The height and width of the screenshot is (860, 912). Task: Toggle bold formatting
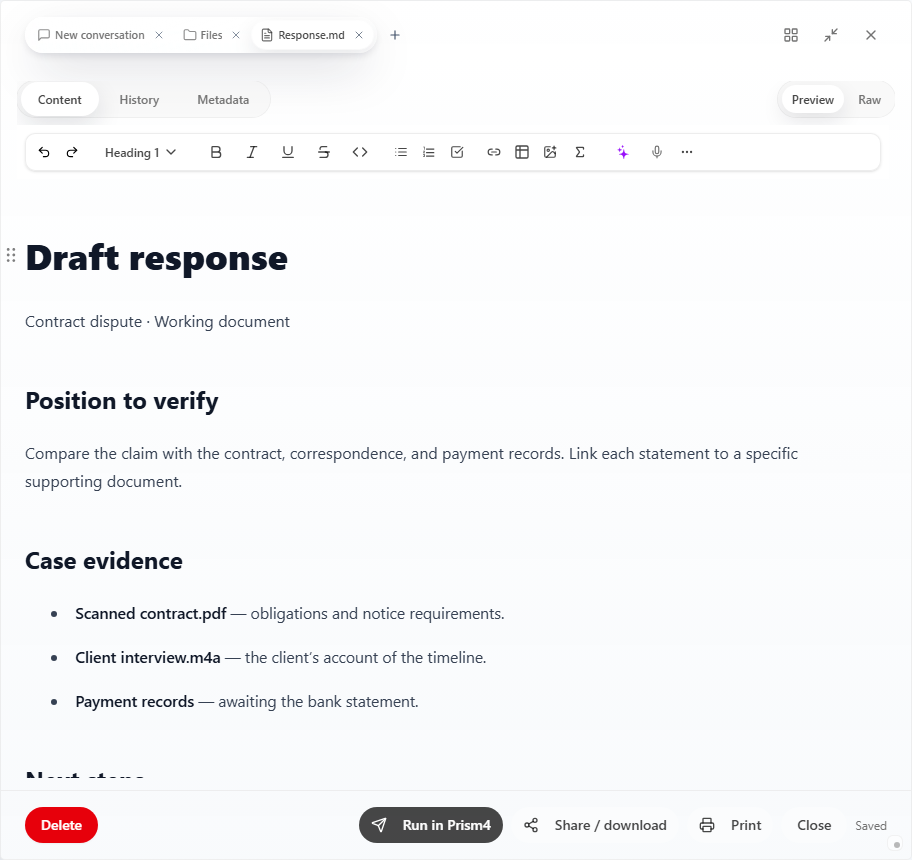(216, 152)
